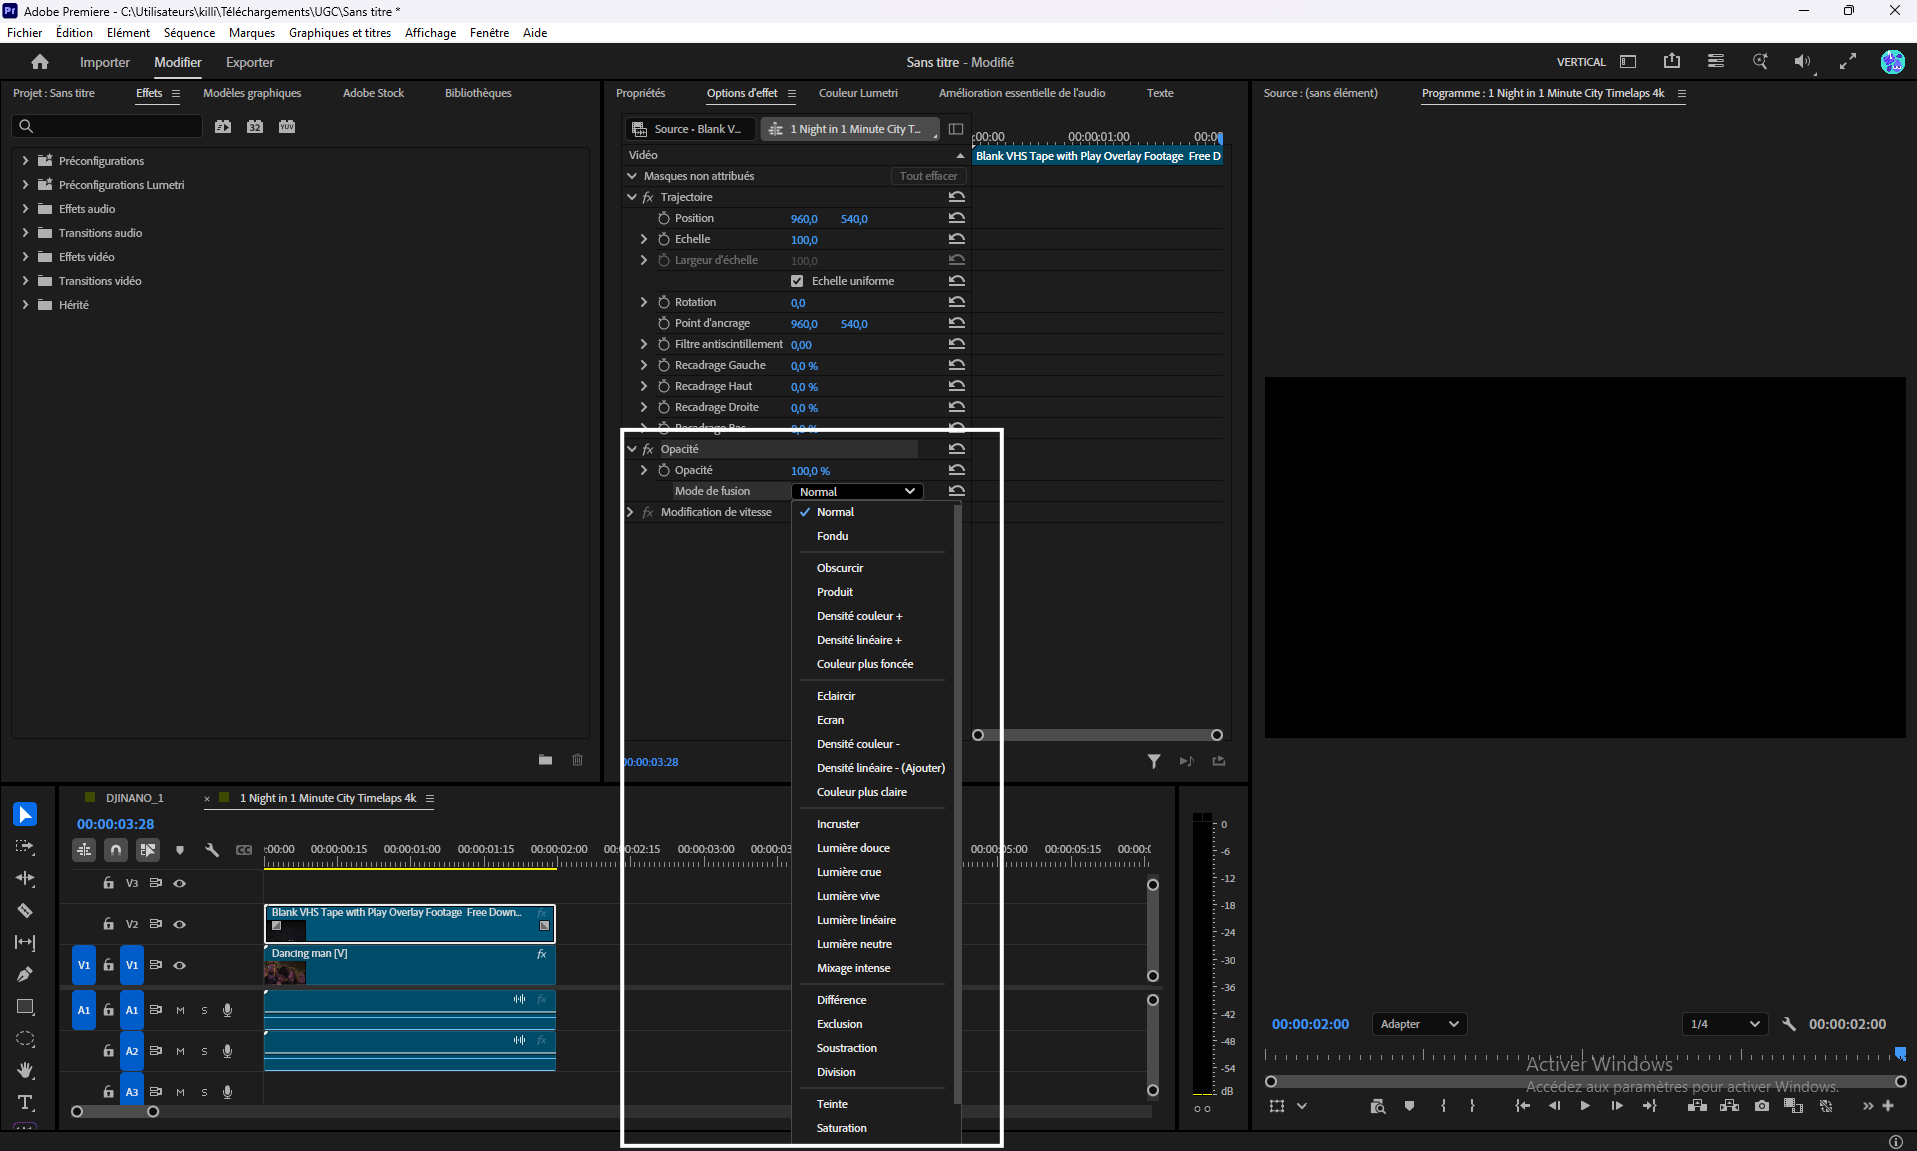Viewport: 1917px width, 1151px height.
Task: Open the Graphiques et titres menu
Action: (x=340, y=33)
